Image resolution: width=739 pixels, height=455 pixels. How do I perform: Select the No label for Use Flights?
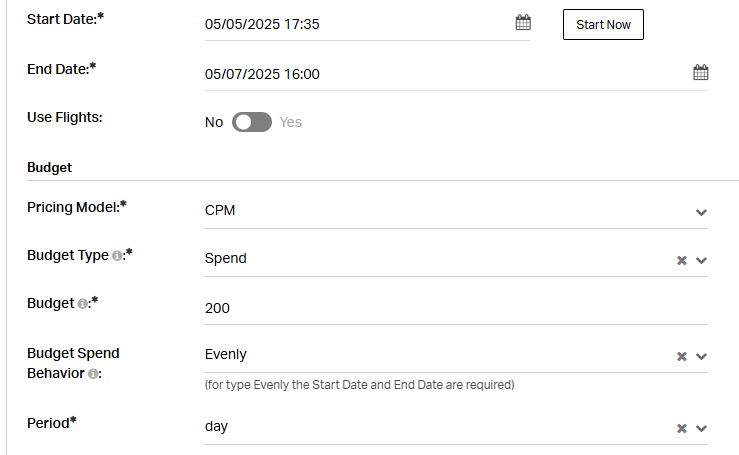tap(214, 122)
